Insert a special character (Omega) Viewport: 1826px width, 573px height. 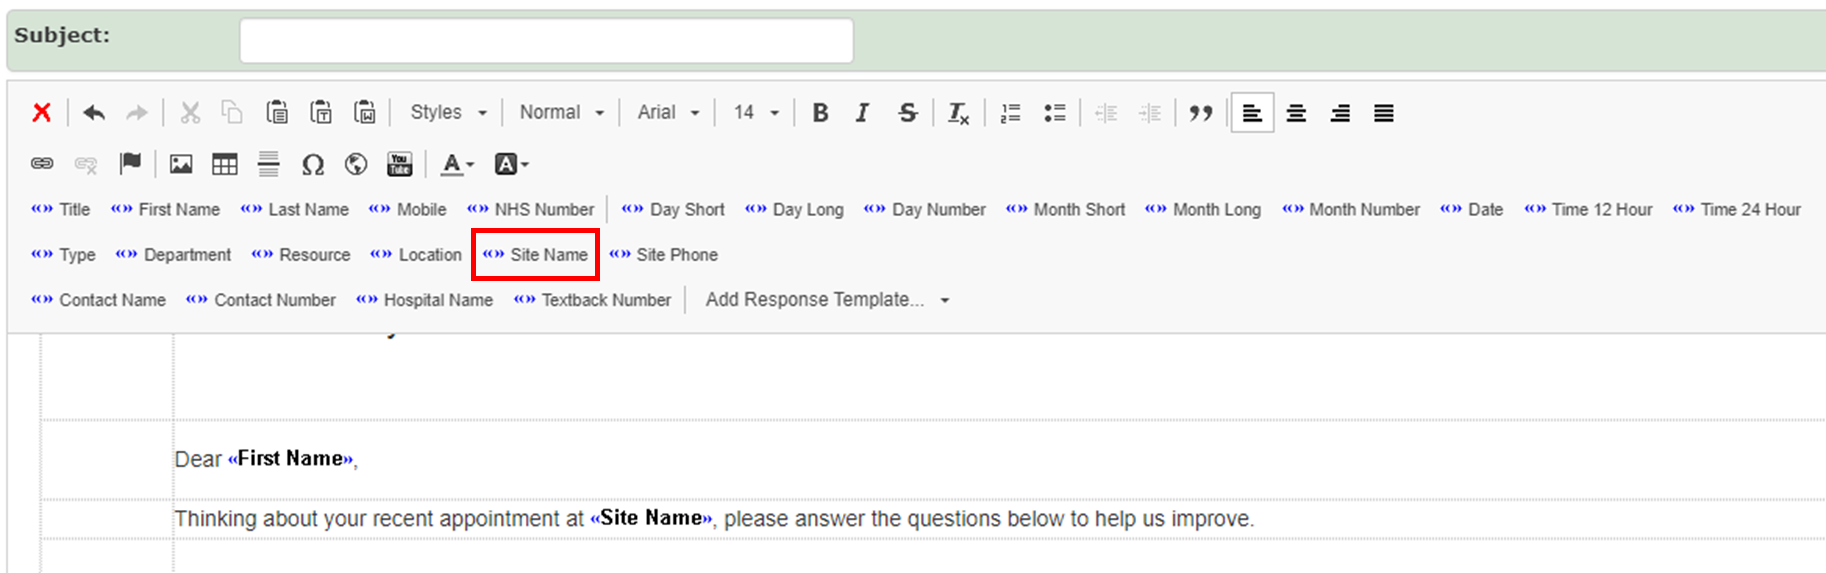pyautogui.click(x=313, y=164)
